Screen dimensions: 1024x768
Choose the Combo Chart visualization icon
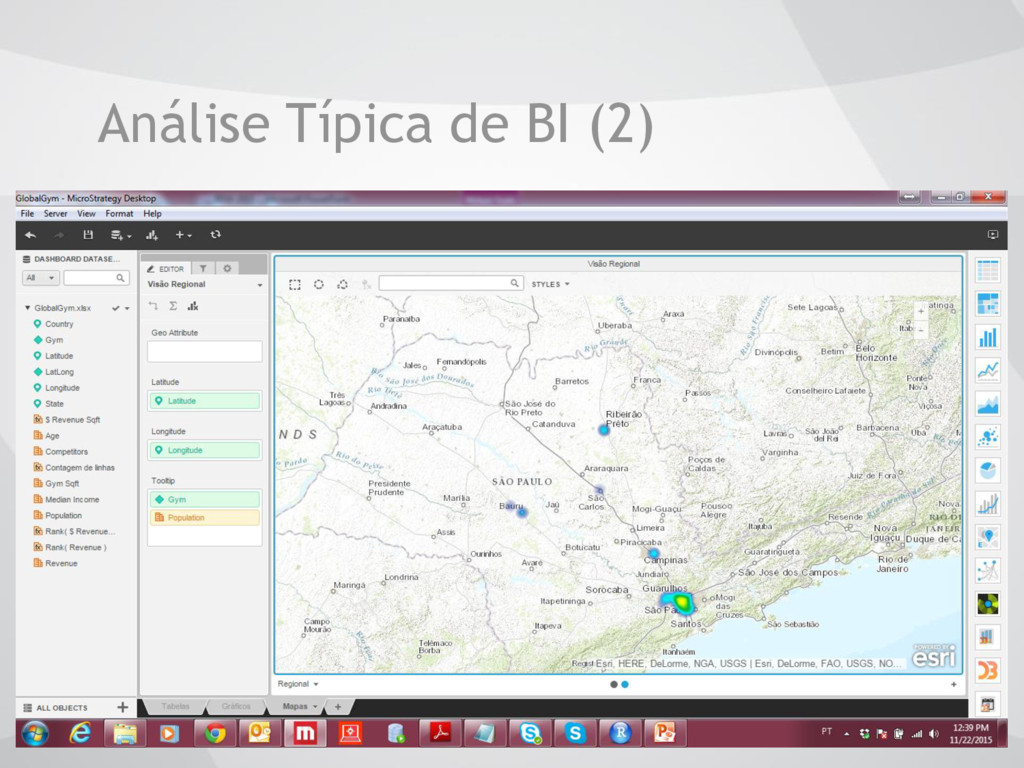(x=987, y=504)
